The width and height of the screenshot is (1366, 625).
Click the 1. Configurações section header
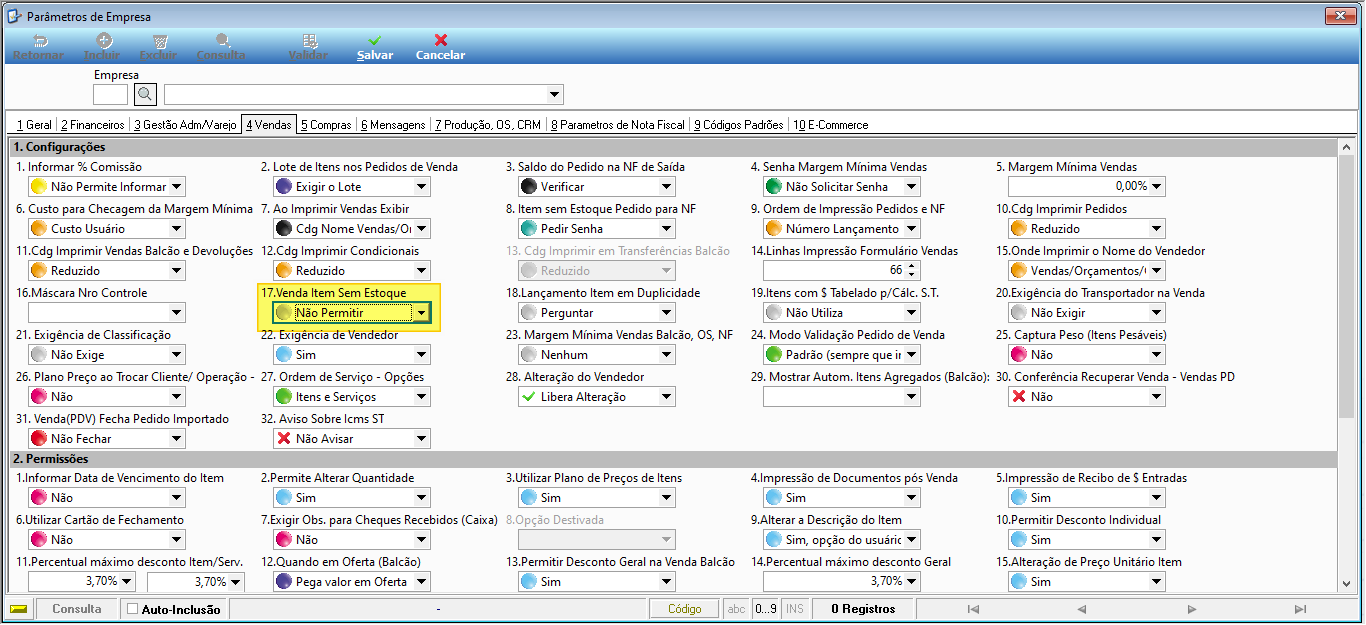tap(672, 148)
